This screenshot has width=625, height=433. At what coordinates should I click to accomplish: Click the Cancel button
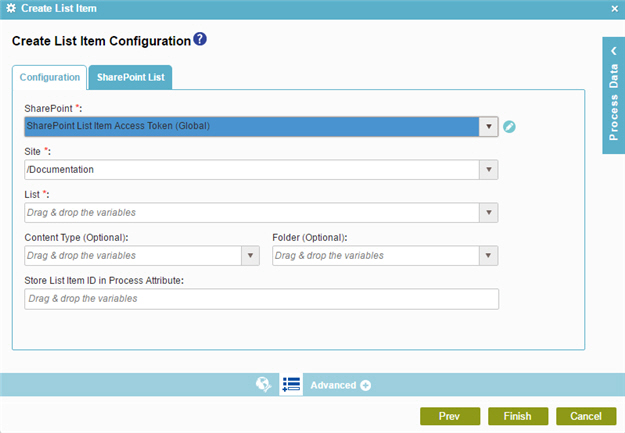click(586, 416)
